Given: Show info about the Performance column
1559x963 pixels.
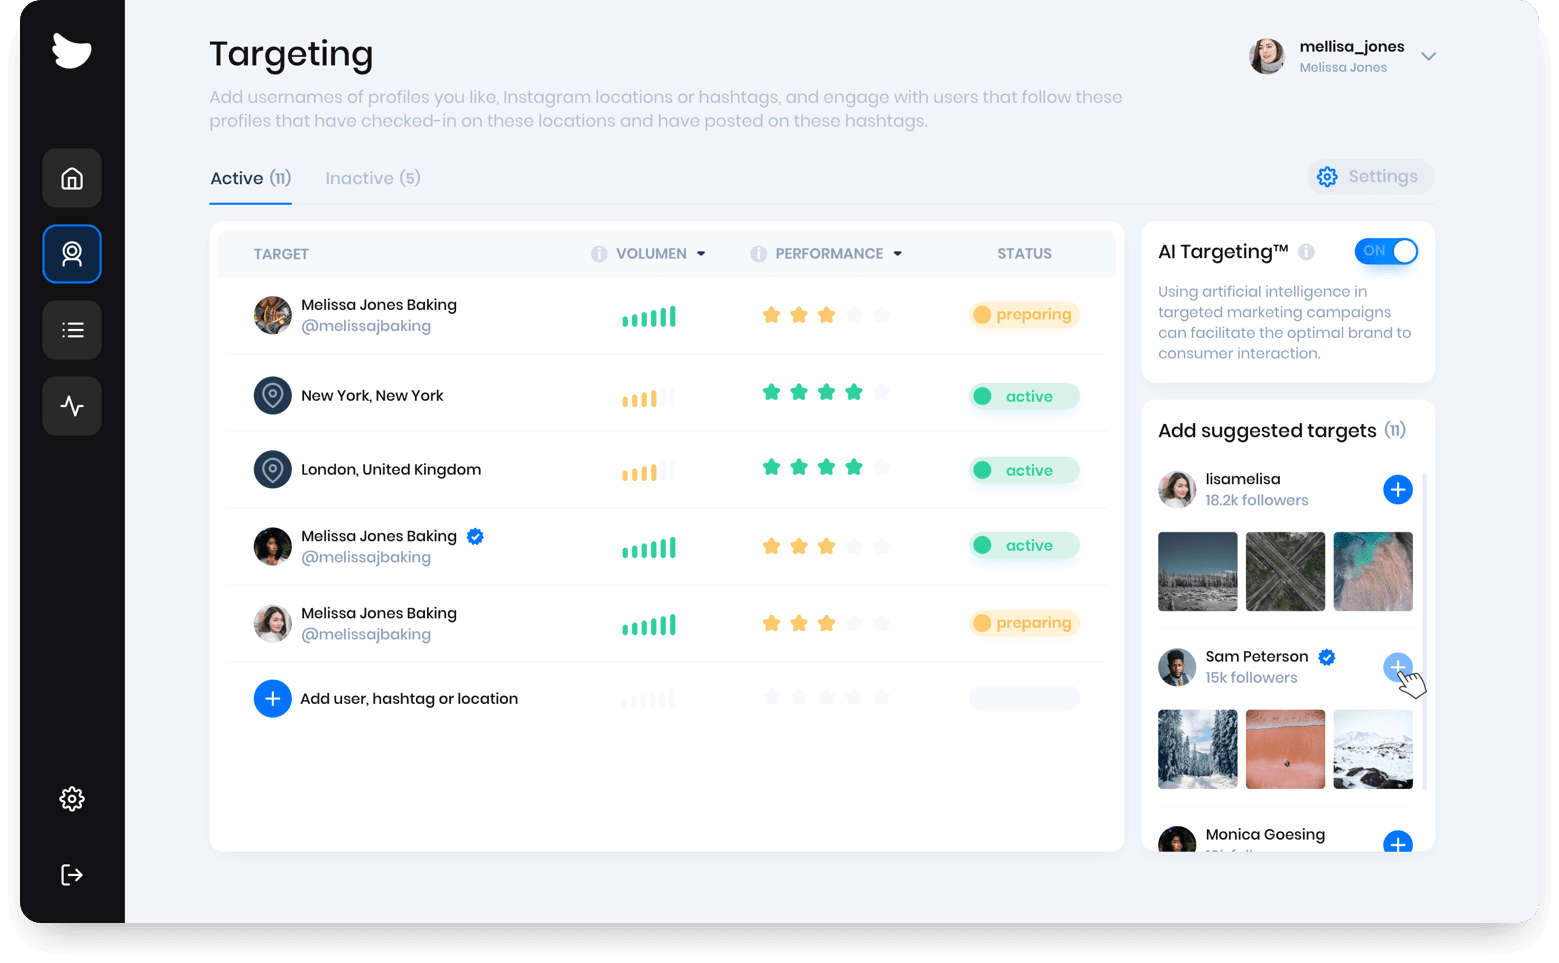Looking at the screenshot, I should pyautogui.click(x=759, y=254).
